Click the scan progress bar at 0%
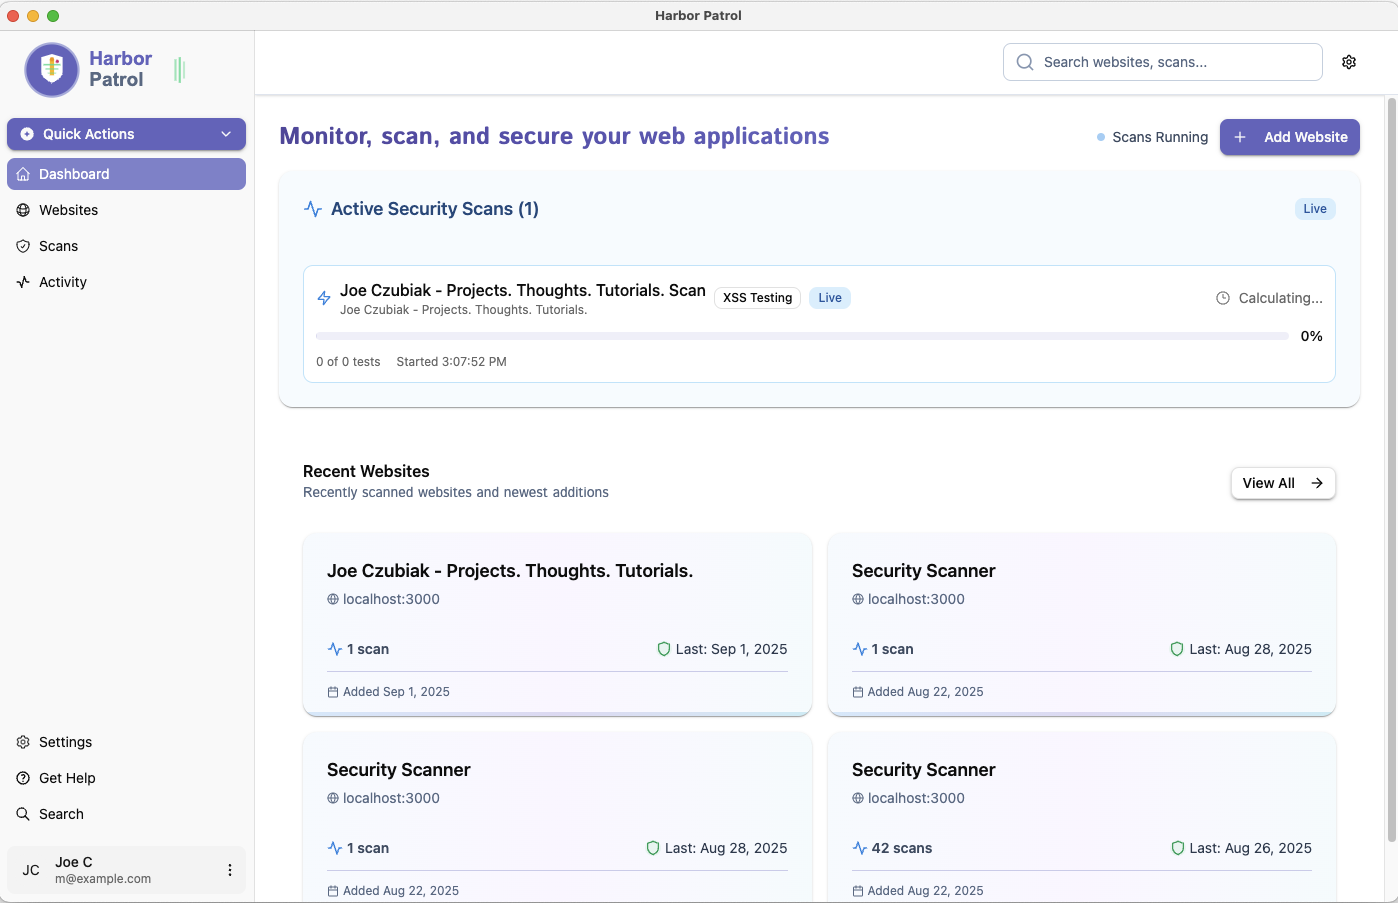Viewport: 1398px width, 903px height. (801, 336)
